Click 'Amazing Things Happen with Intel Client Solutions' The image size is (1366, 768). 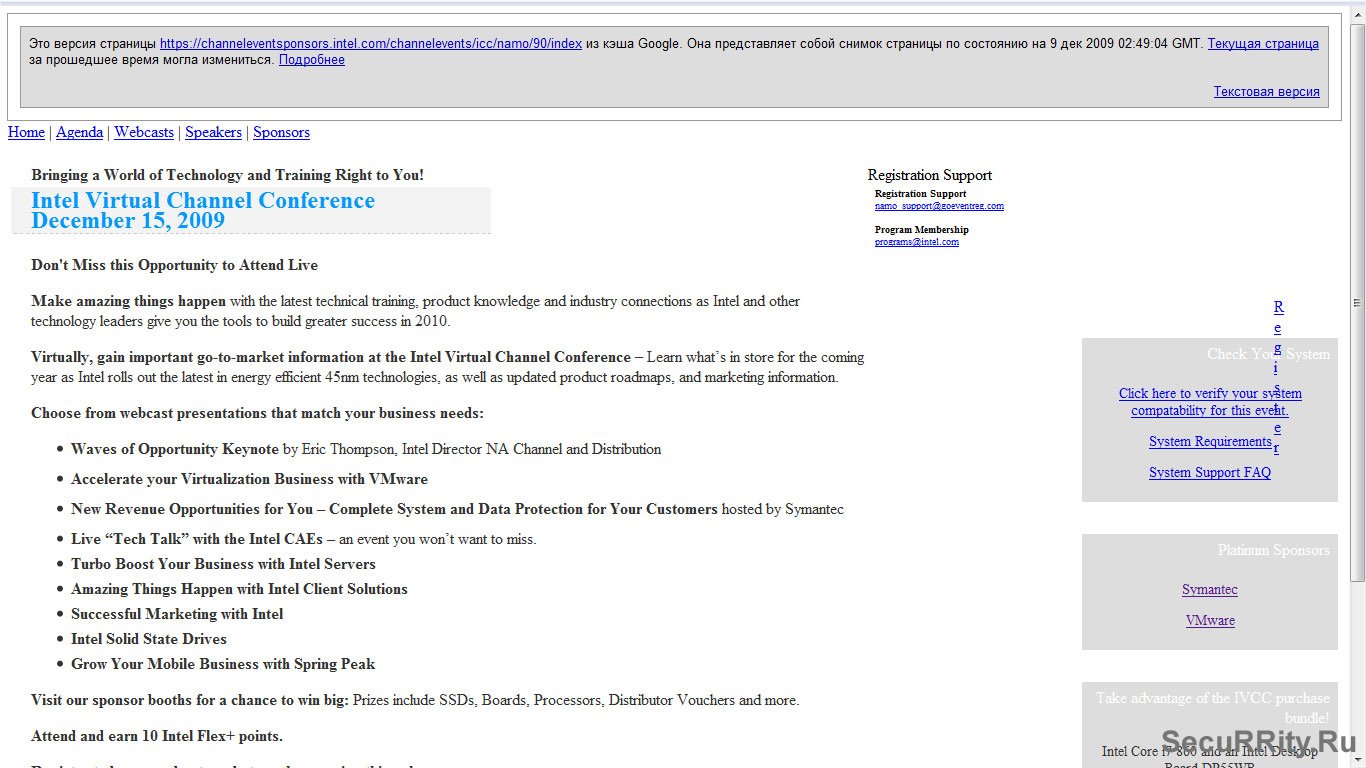pyautogui.click(x=239, y=589)
